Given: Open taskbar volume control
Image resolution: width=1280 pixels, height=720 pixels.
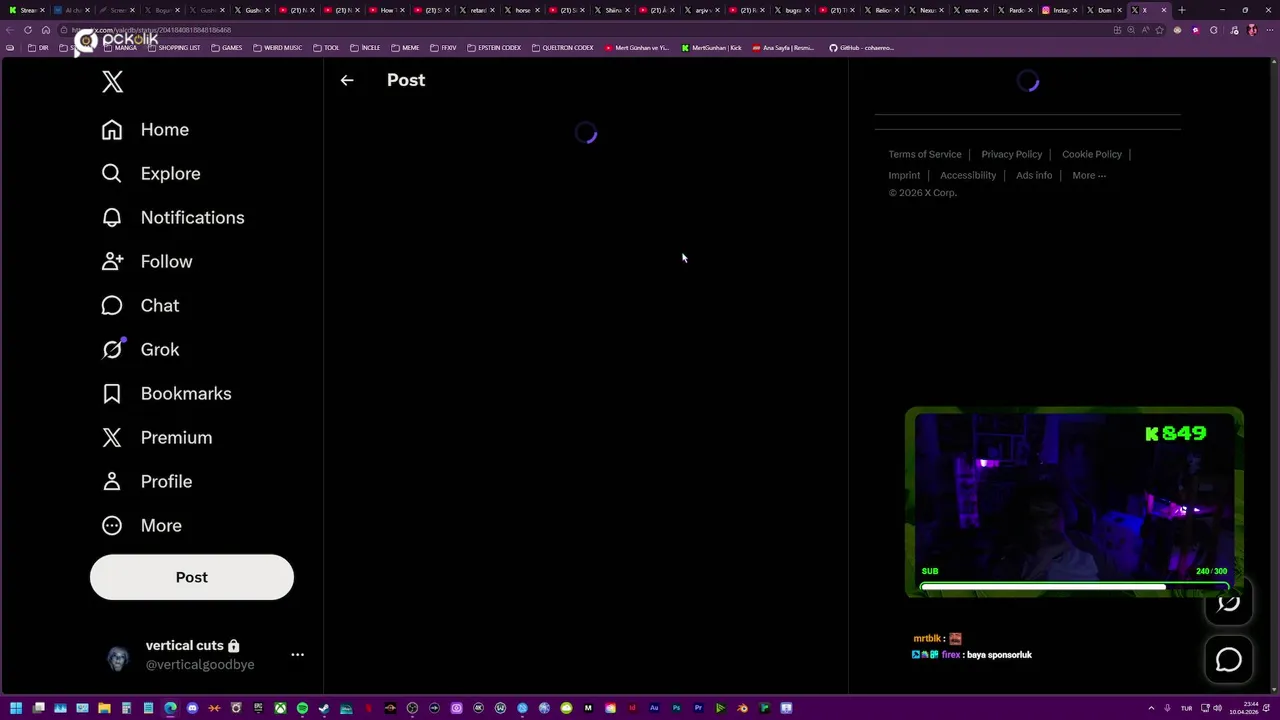Looking at the screenshot, I should coord(1217,708).
